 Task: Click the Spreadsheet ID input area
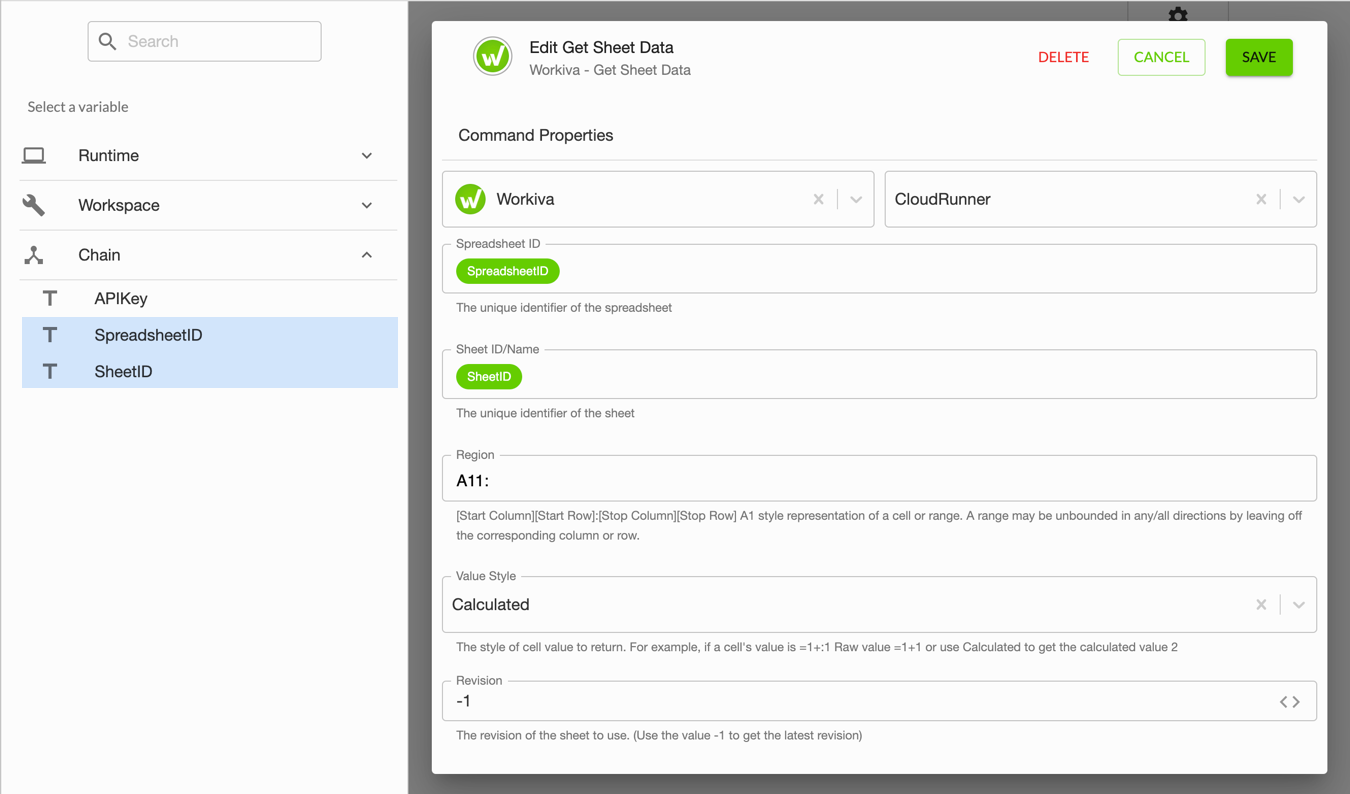click(x=879, y=270)
